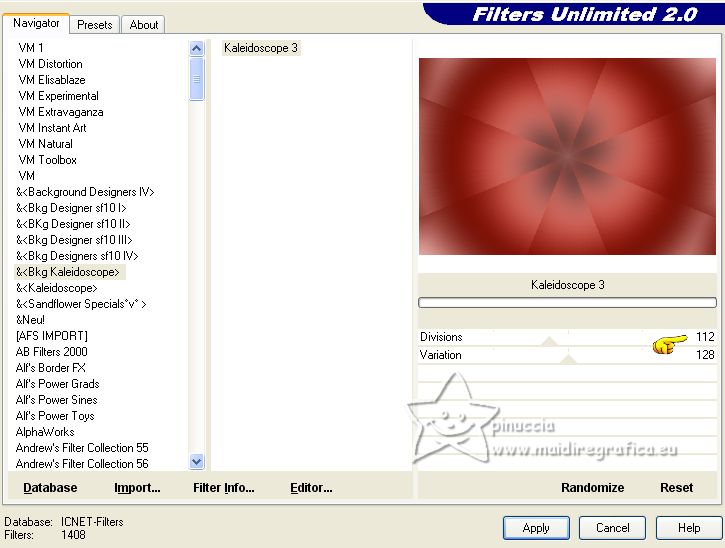Select &<Background Designers IV> category

click(x=85, y=192)
